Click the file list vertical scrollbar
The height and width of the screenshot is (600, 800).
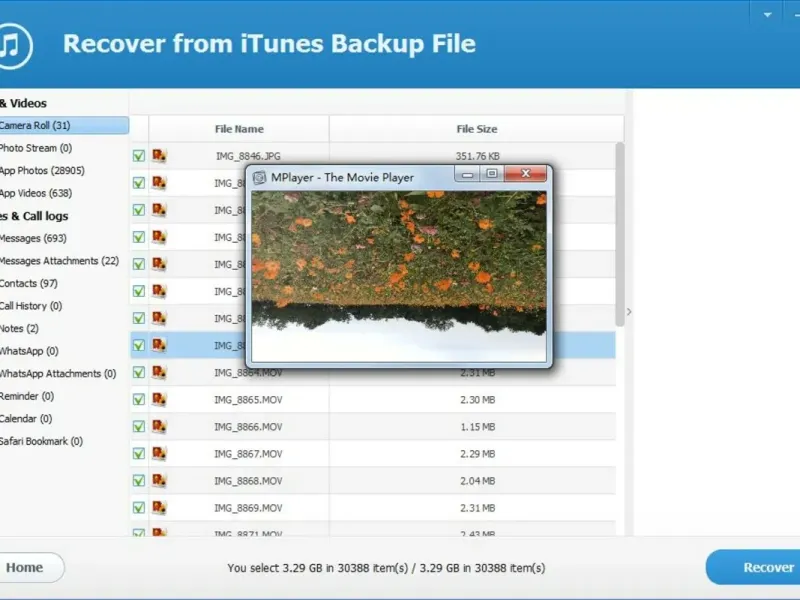point(620,235)
